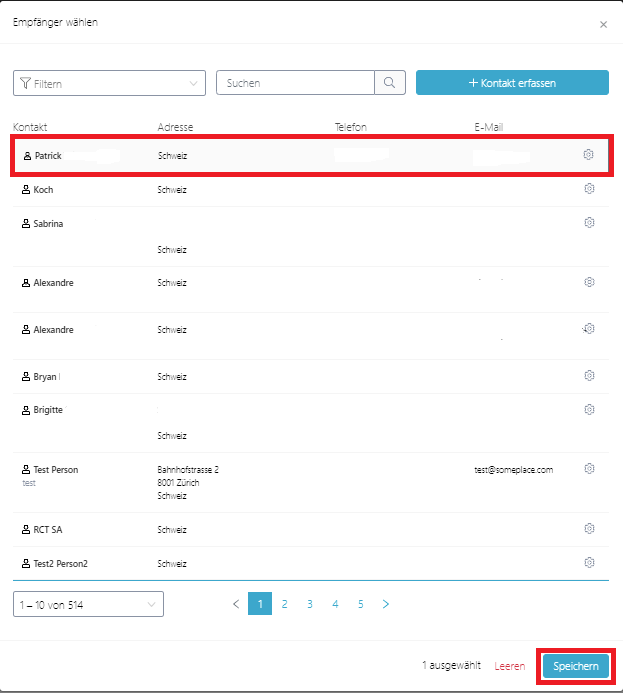Go to next page arrow

(x=386, y=604)
